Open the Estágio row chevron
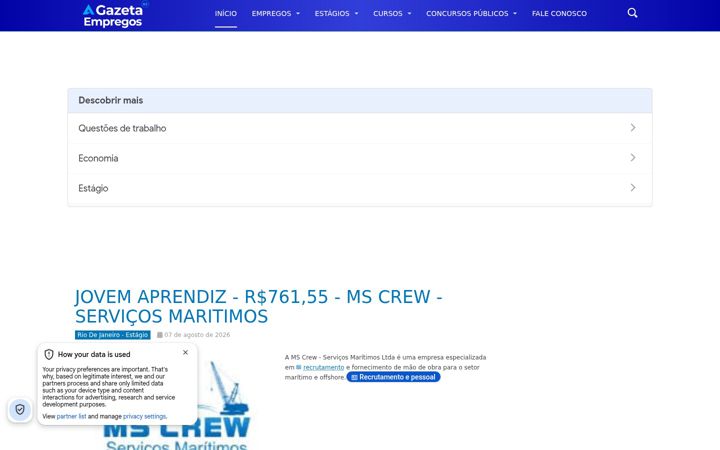Screen dimensions: 720x450 [633, 188]
